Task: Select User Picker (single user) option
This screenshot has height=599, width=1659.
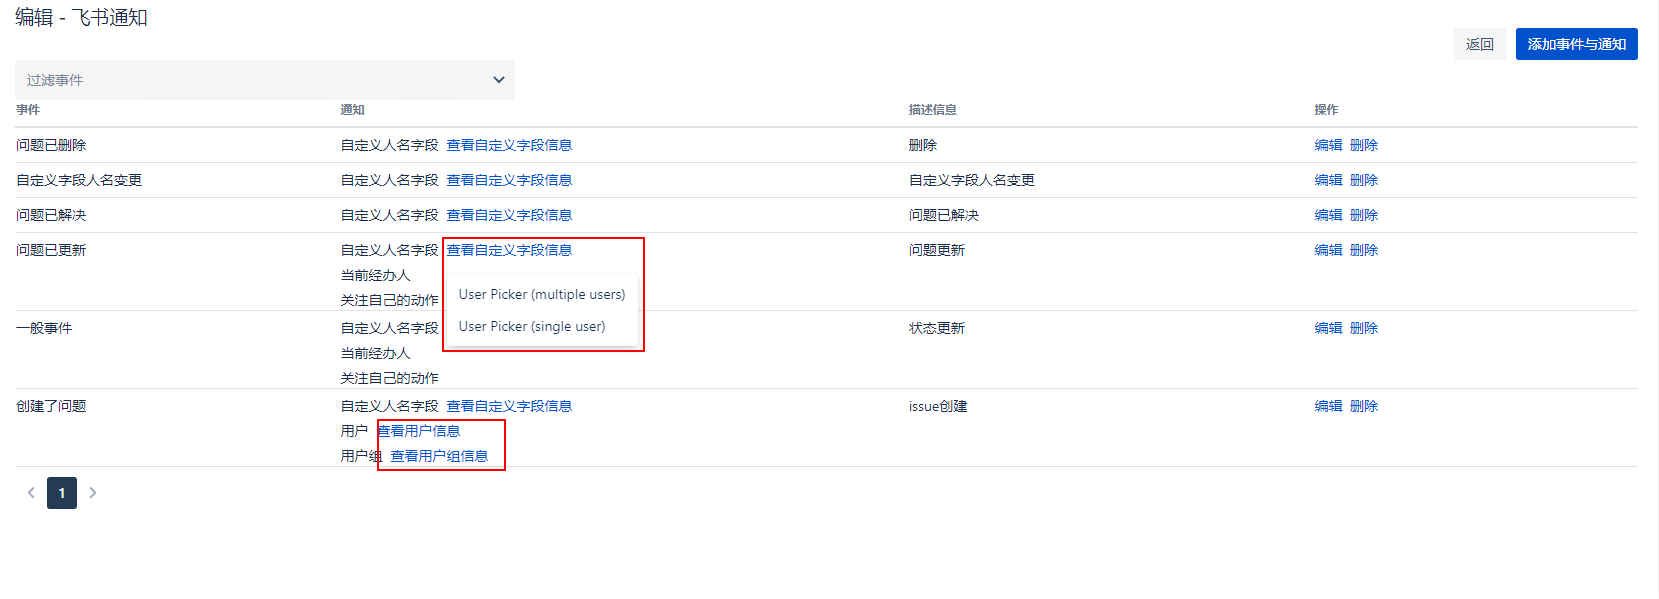Action: (x=531, y=326)
